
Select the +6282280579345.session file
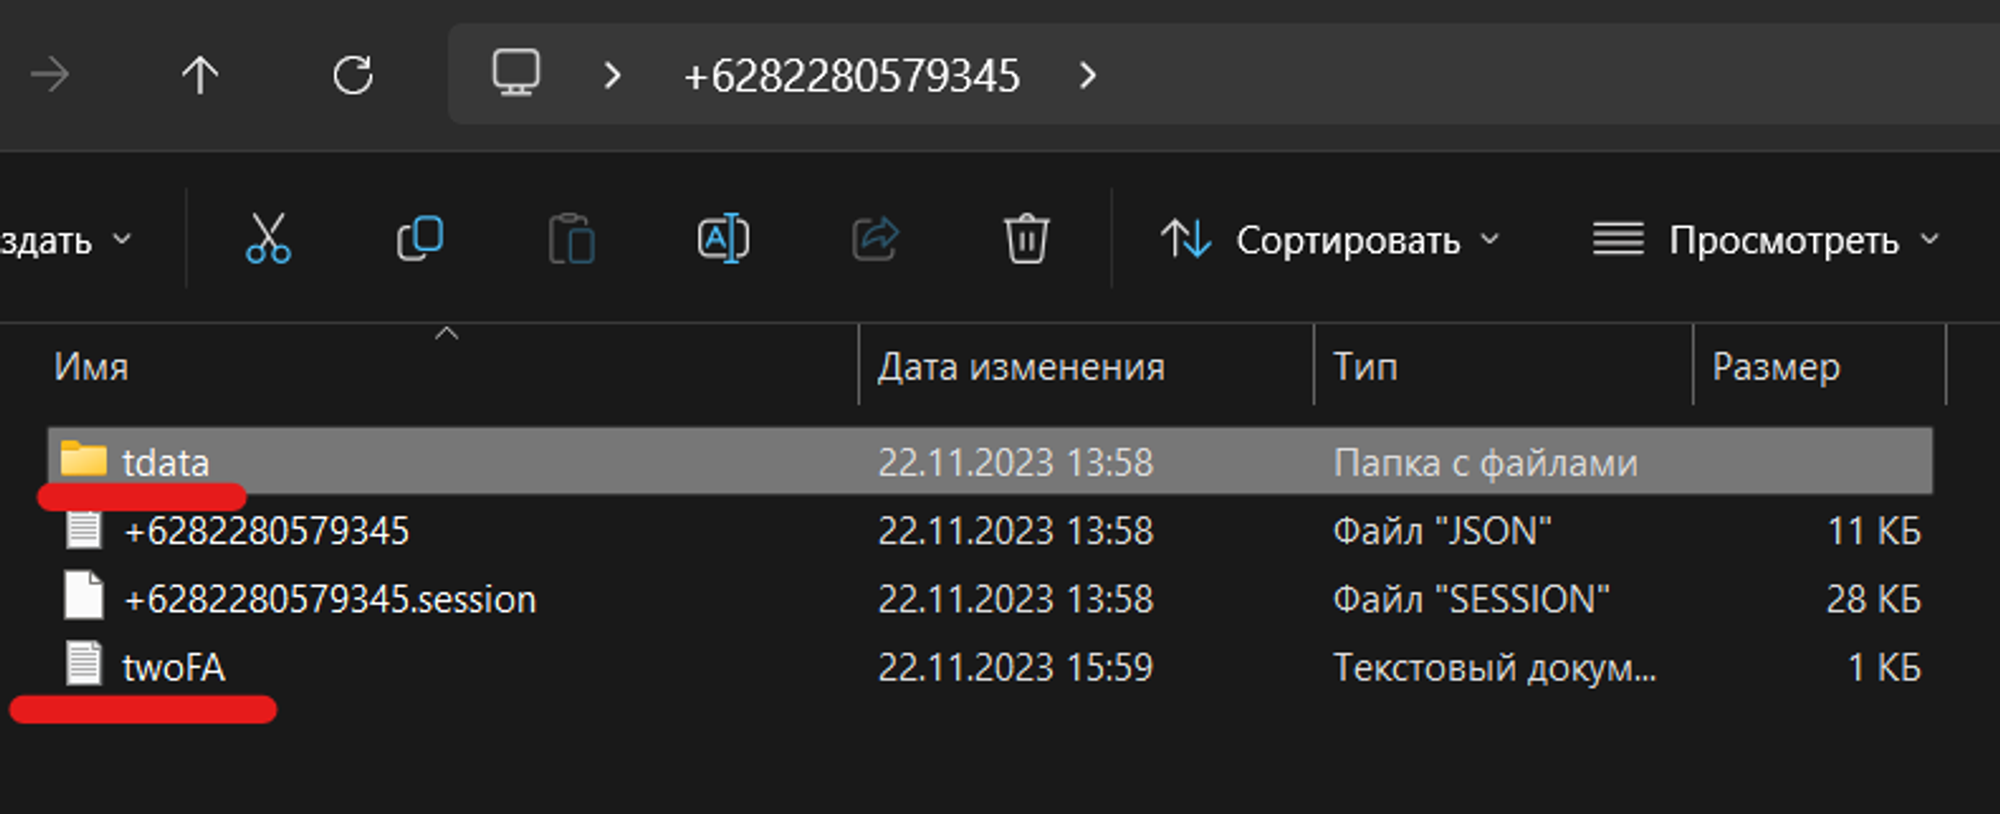click(330, 599)
